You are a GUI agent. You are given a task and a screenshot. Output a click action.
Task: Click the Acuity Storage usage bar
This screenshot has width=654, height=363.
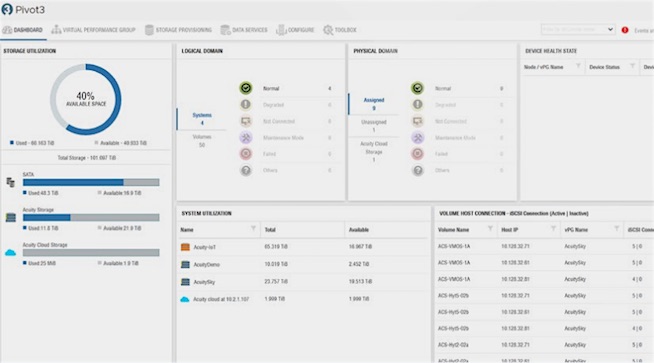click(91, 217)
